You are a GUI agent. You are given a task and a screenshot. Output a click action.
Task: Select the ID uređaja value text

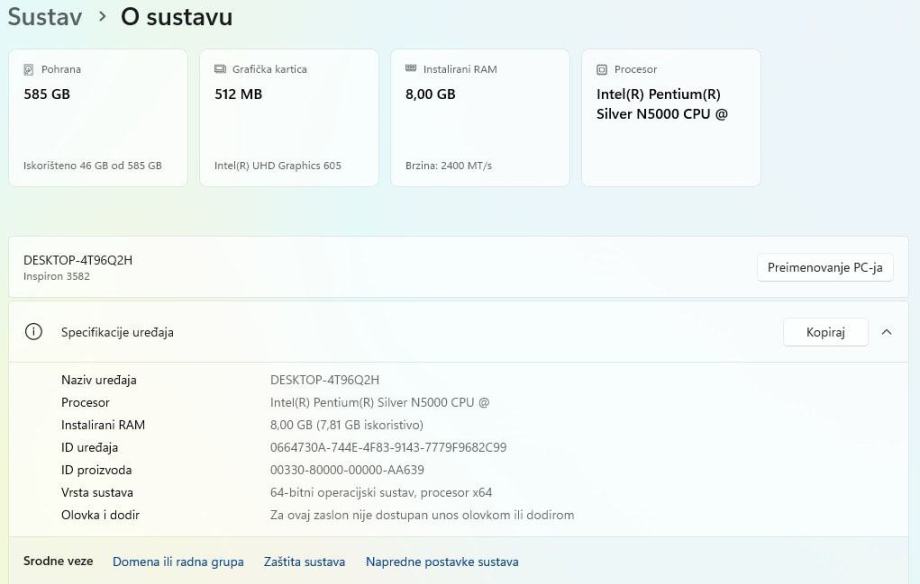(388, 448)
